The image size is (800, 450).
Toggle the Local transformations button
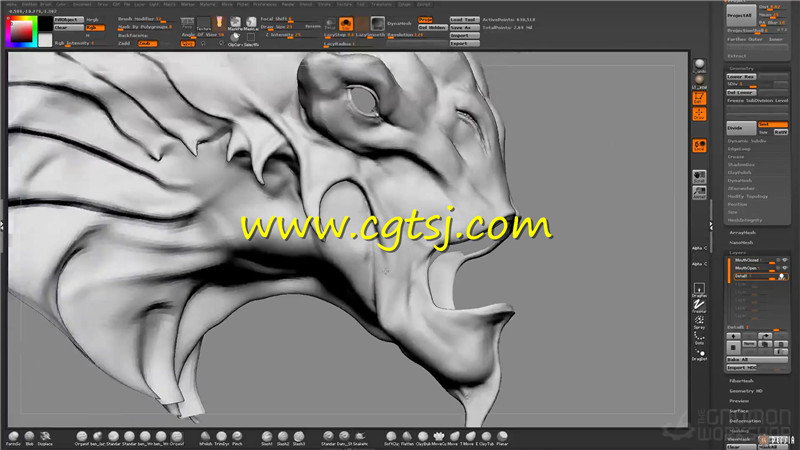(699, 145)
